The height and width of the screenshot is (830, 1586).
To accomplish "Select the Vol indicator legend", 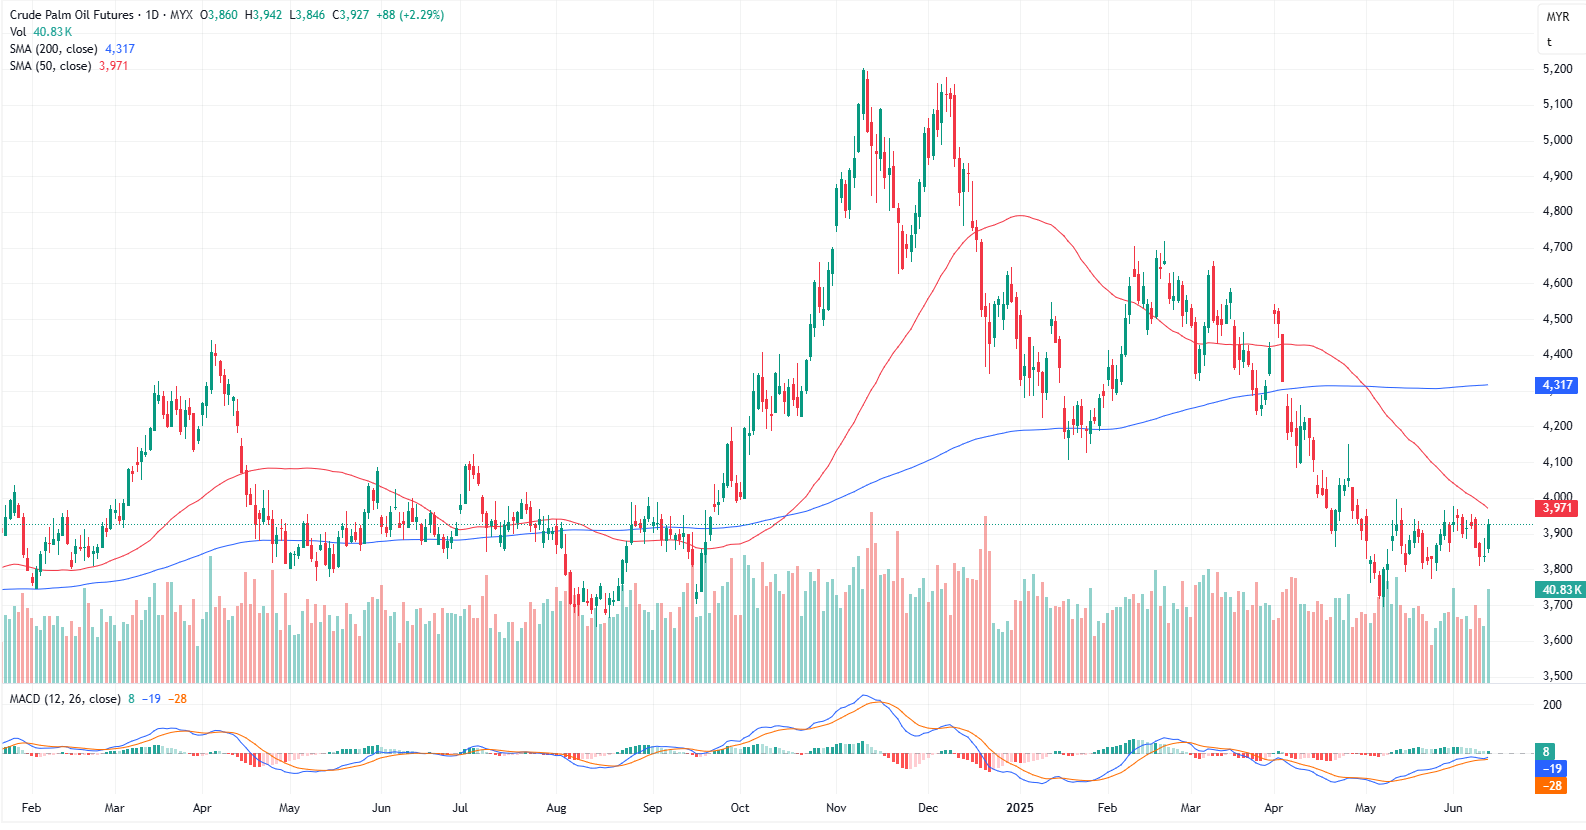I will pyautogui.click(x=18, y=32).
